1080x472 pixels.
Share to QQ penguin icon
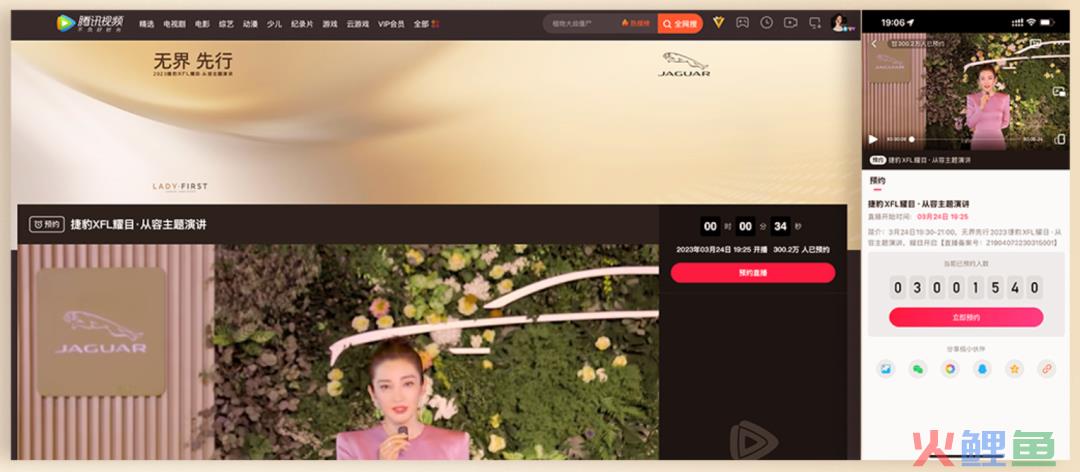coord(982,369)
